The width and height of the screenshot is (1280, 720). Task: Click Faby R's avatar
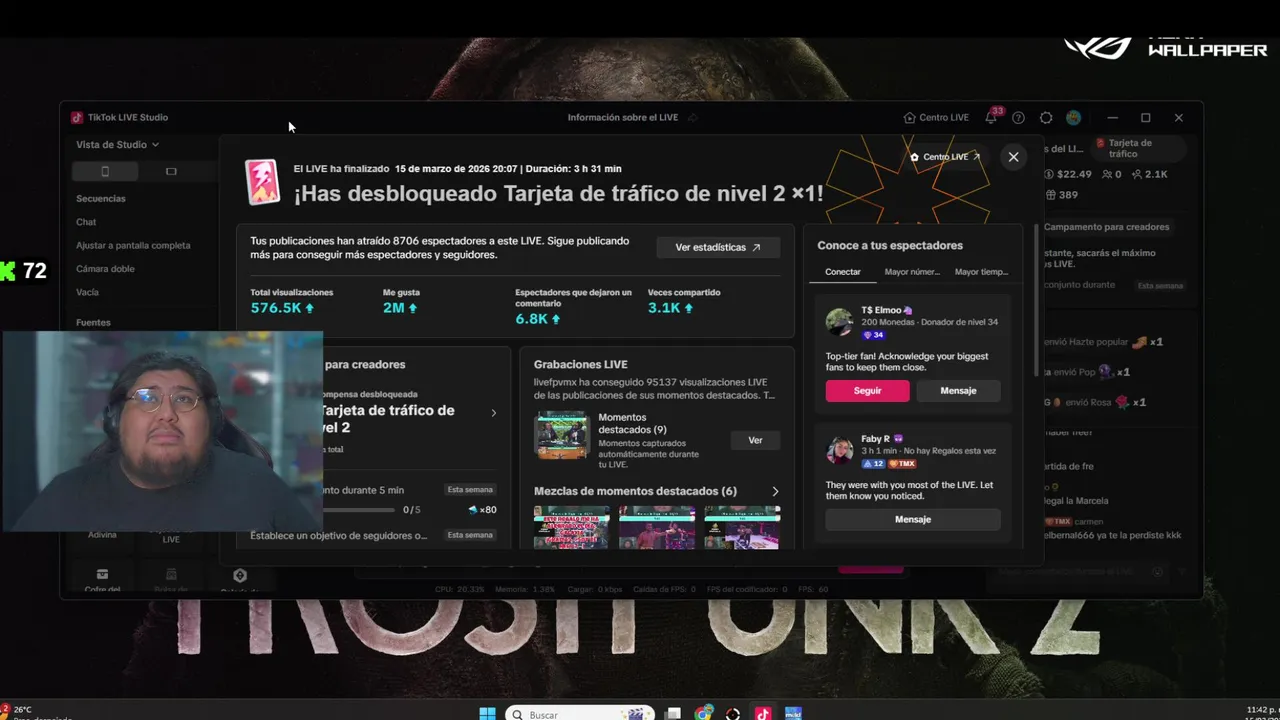[839, 451]
